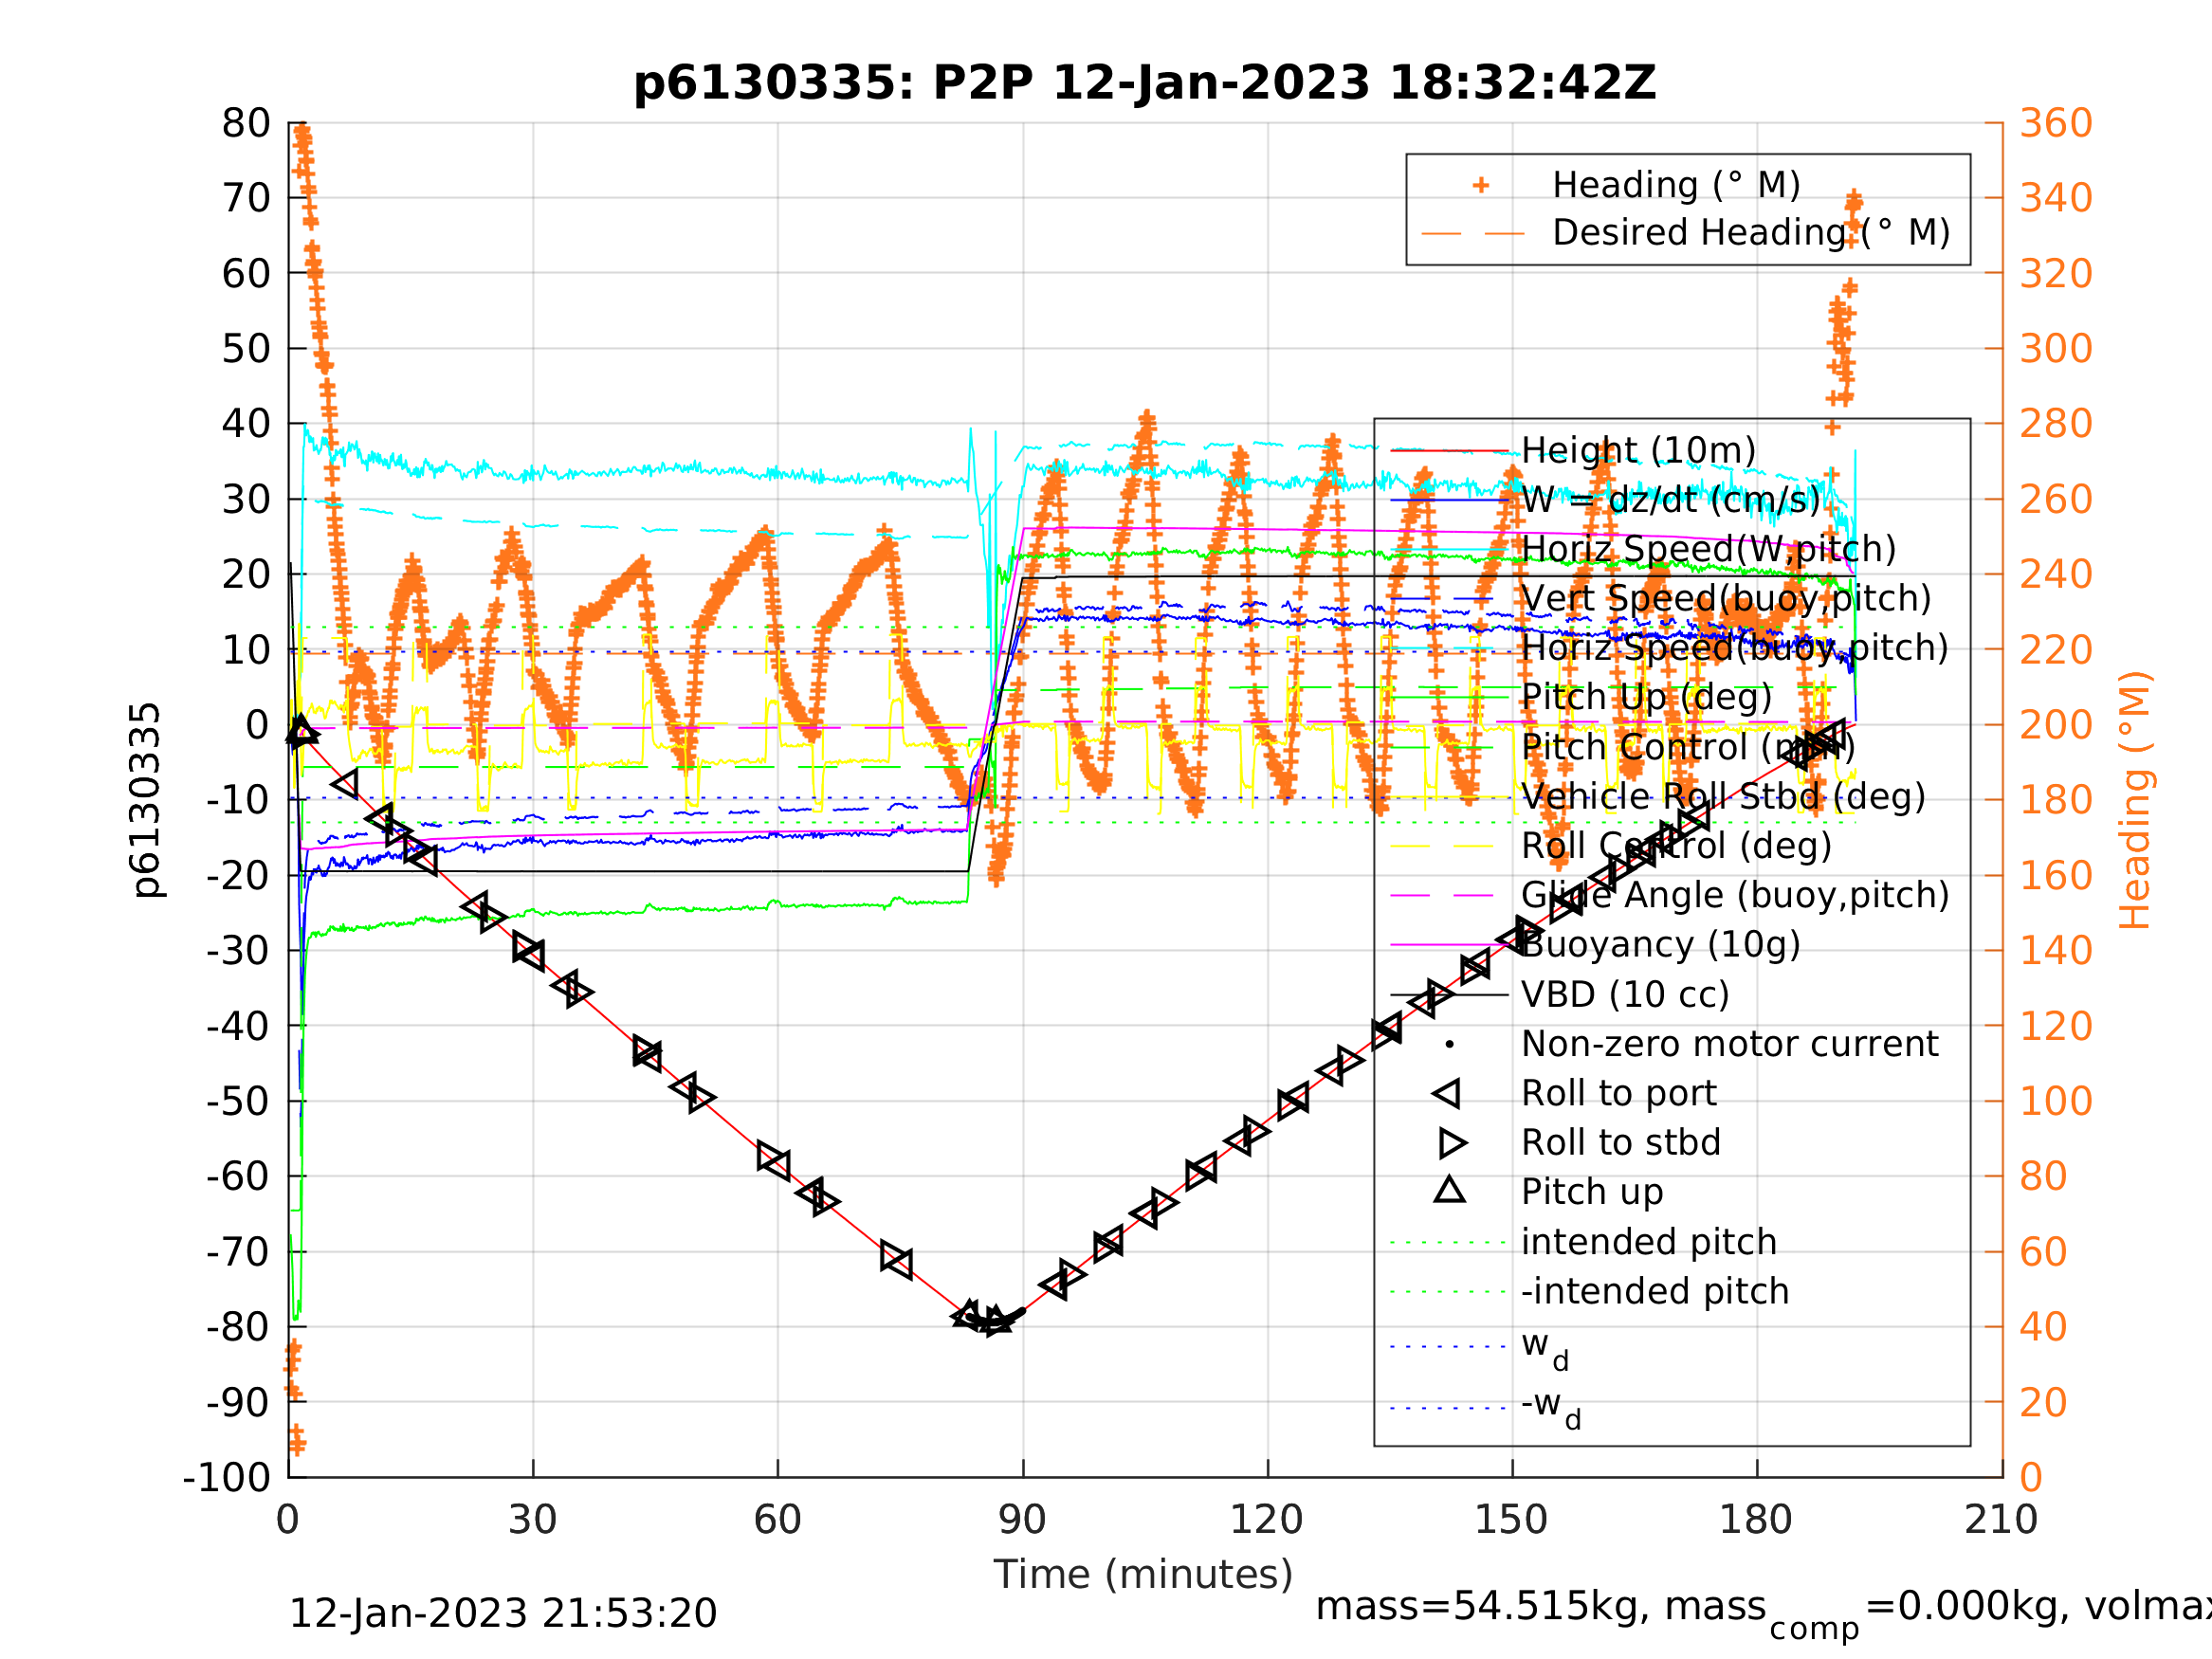Click the -intended pitch legend label
The height and width of the screenshot is (1659, 2212).
[1655, 1290]
